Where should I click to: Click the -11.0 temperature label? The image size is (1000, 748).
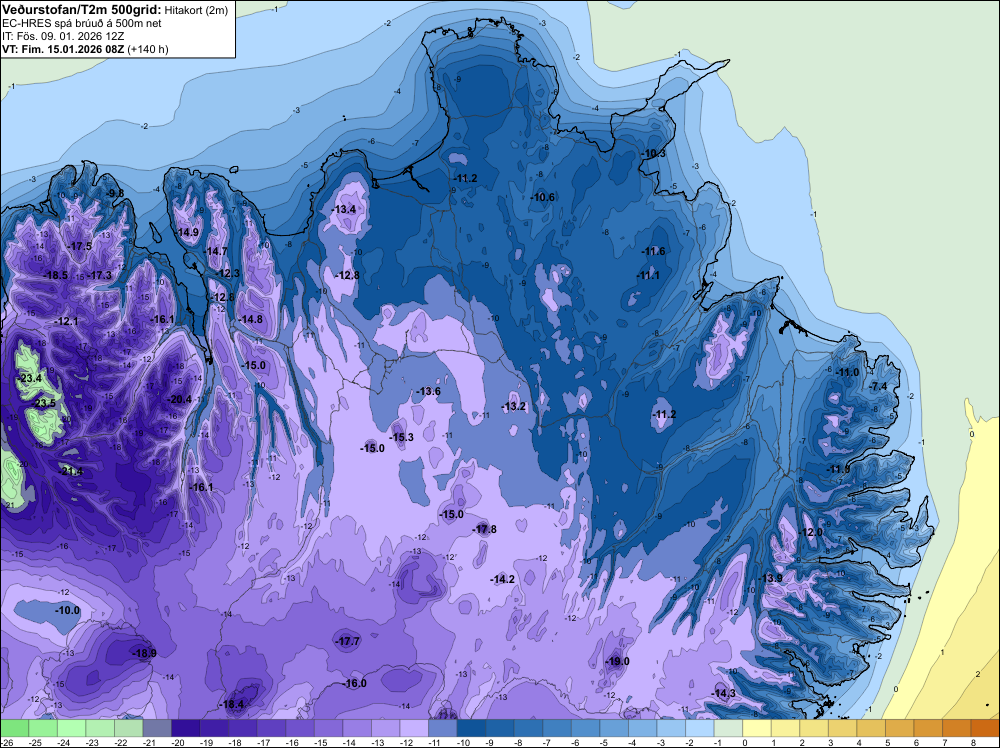(847, 372)
